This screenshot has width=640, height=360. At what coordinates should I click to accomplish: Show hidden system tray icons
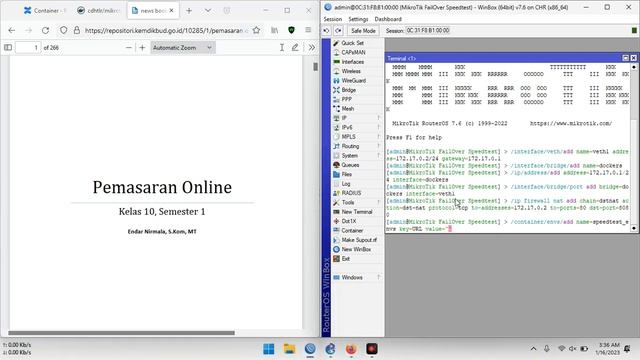pyautogui.click(x=533, y=349)
